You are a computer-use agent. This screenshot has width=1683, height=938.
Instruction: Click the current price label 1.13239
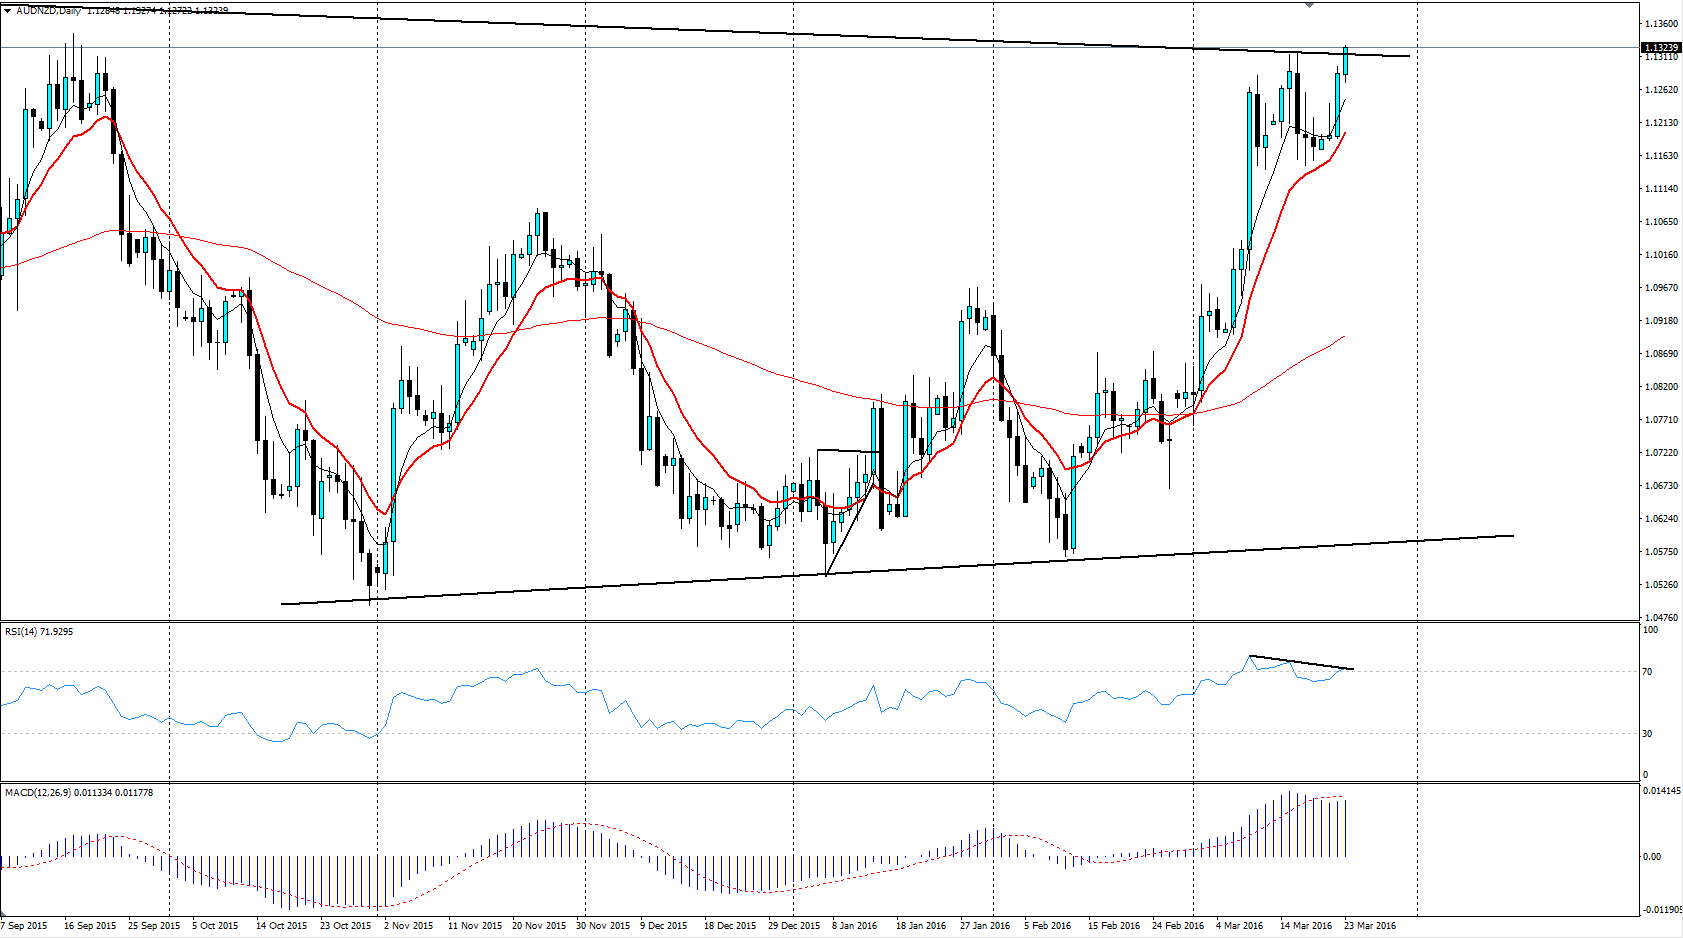point(1661,47)
